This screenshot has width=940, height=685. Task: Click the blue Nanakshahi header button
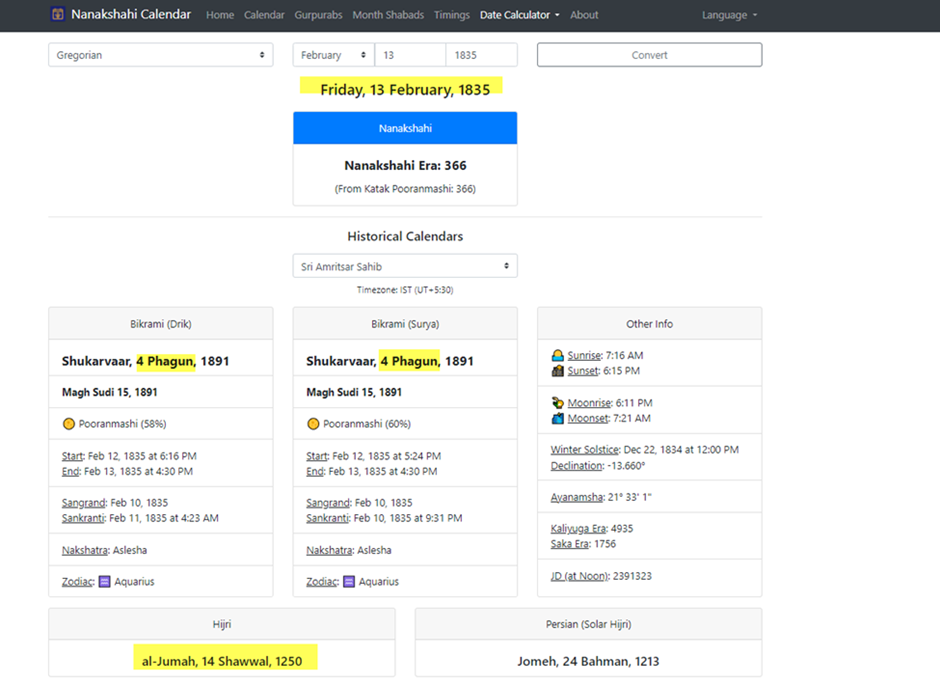pyautogui.click(x=405, y=128)
